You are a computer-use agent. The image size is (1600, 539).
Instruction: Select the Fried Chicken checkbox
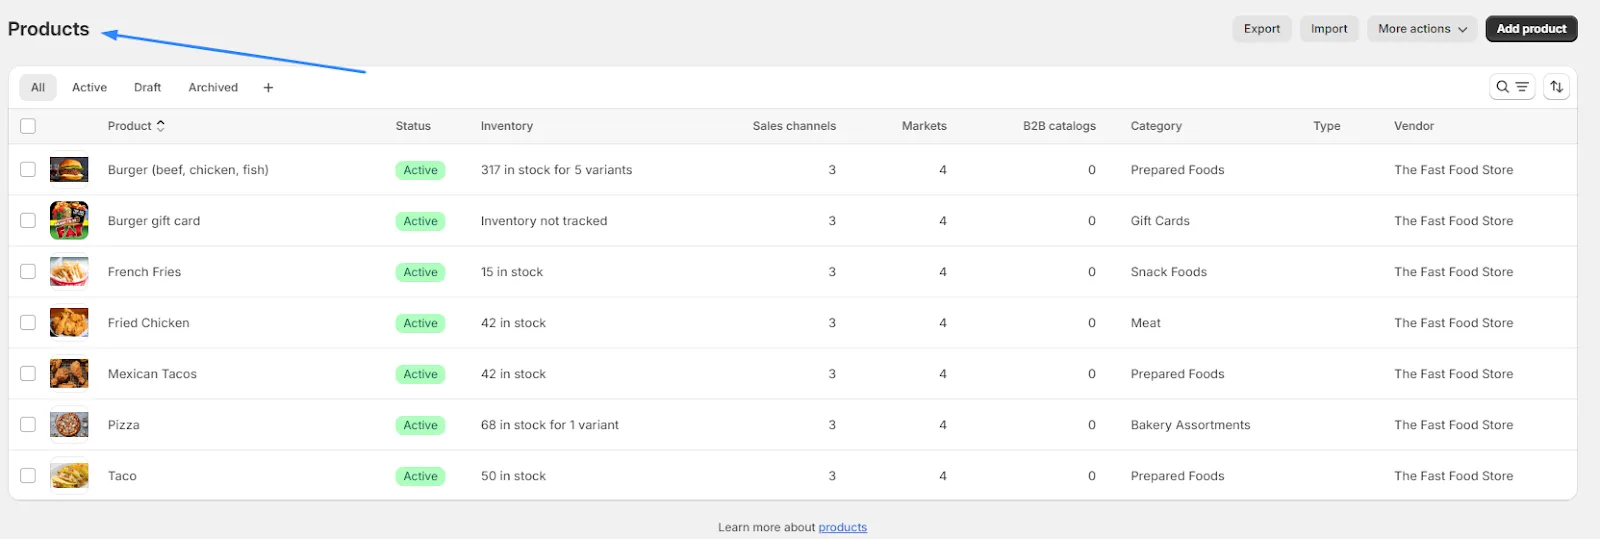click(x=28, y=323)
